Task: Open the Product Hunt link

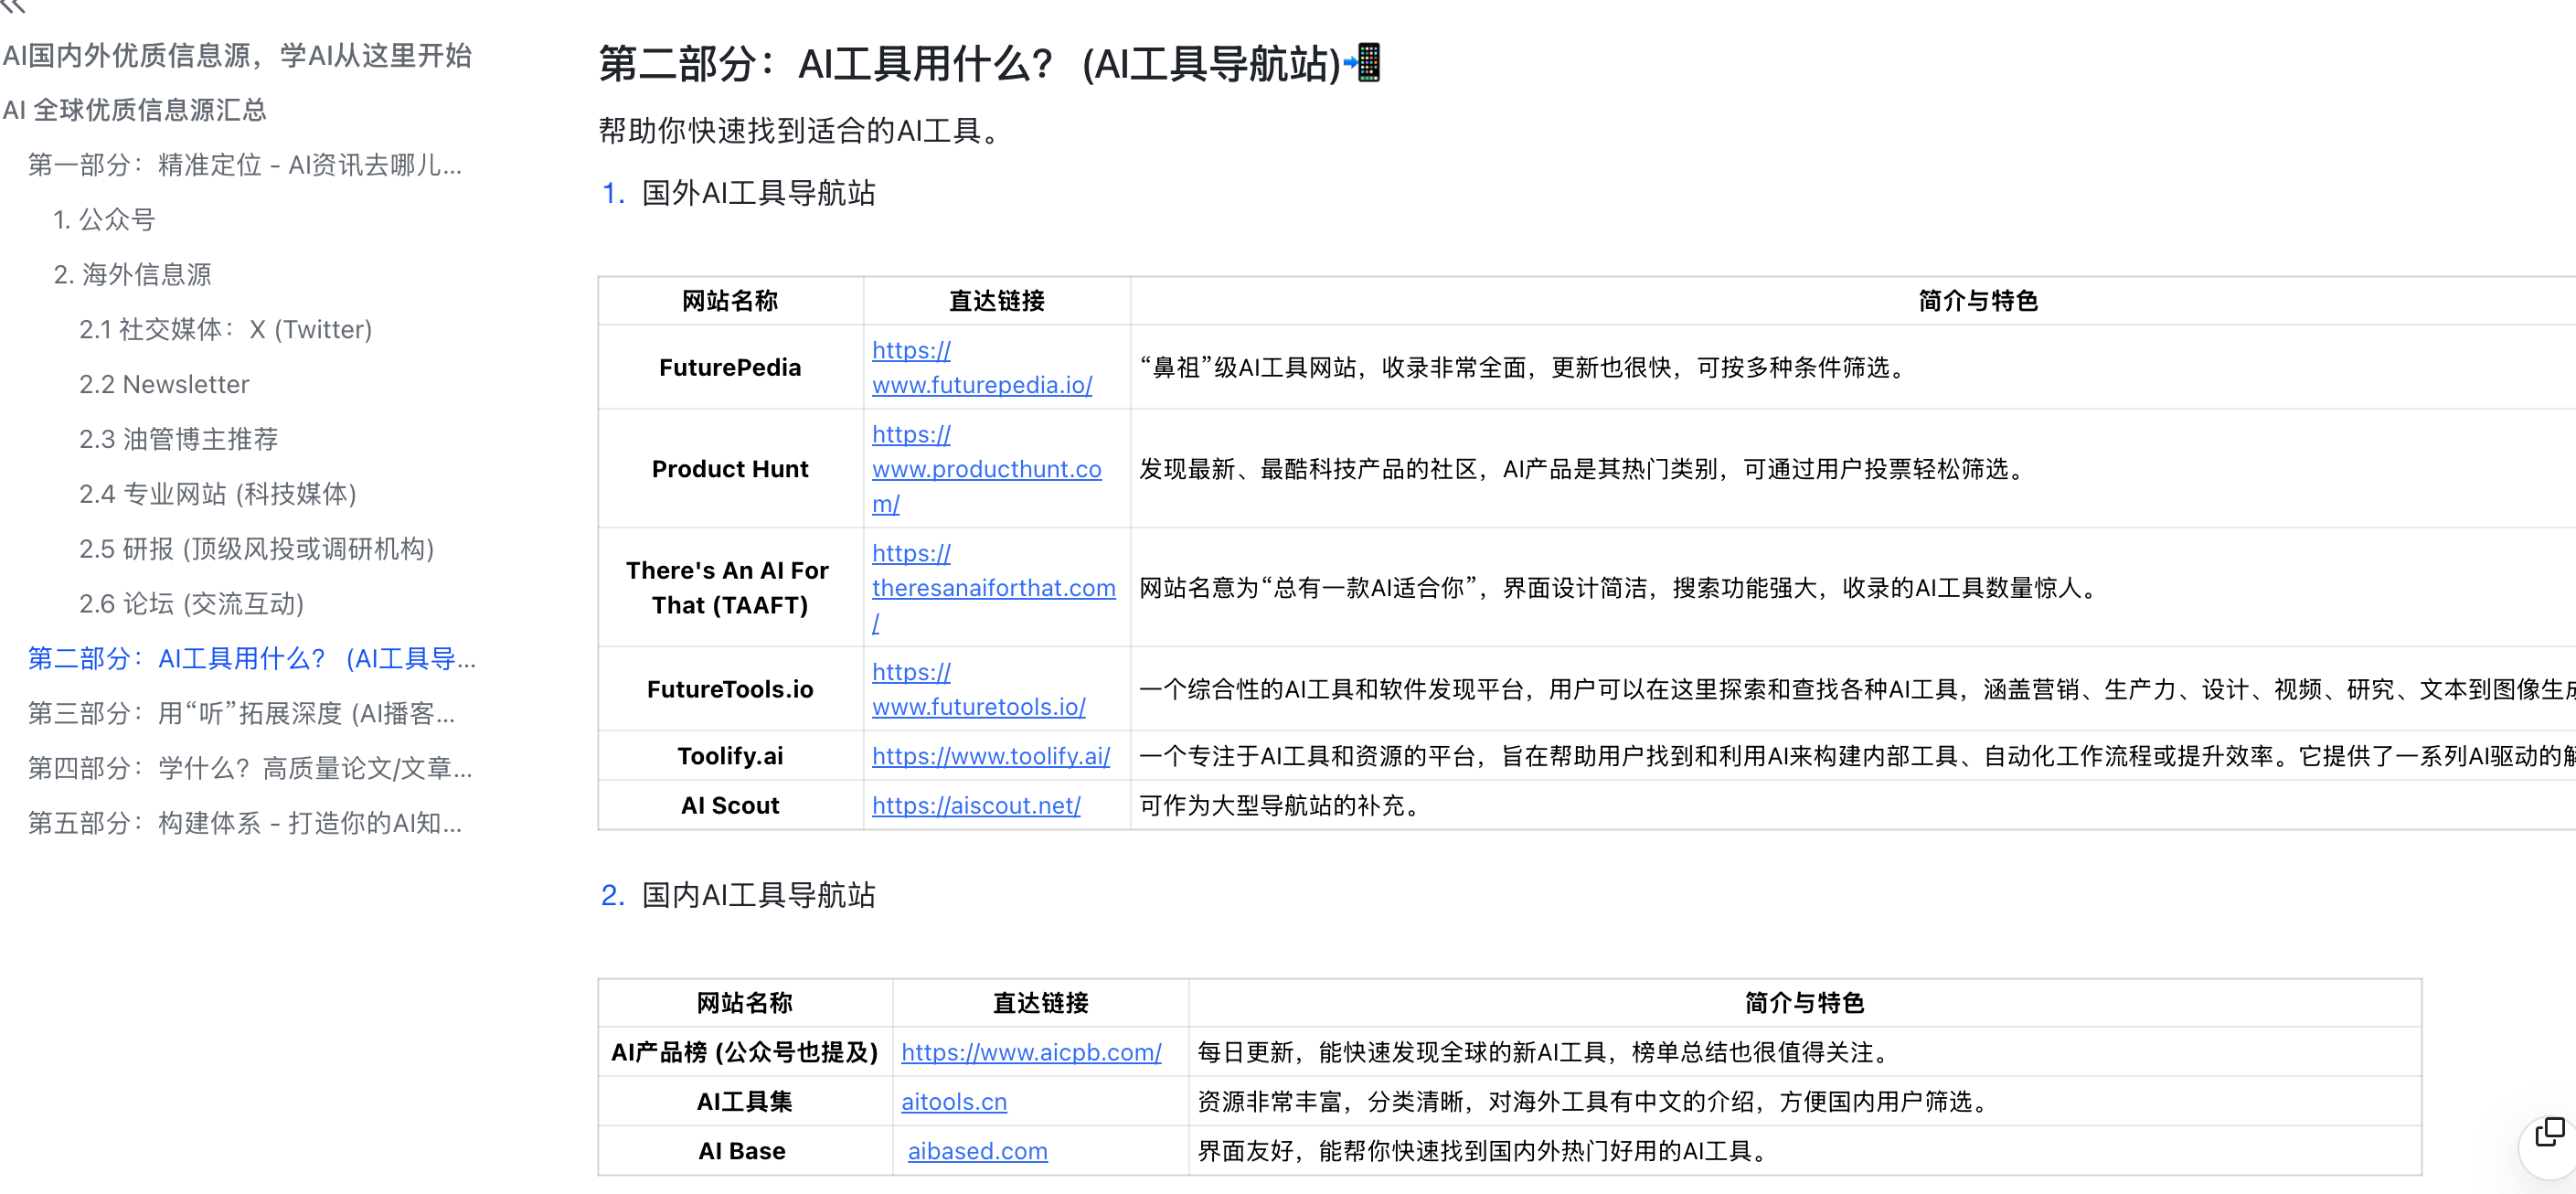Action: 986,469
